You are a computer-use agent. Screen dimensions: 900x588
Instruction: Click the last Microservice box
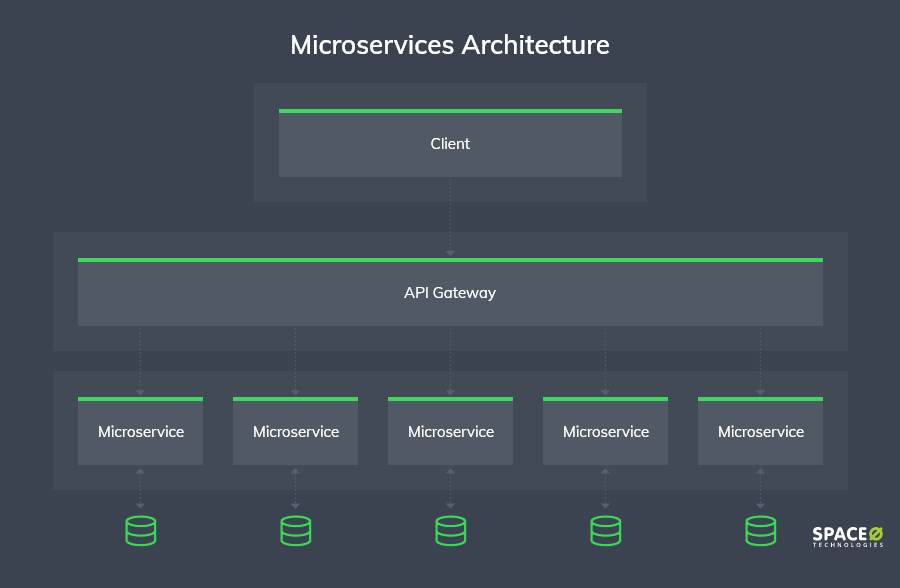761,431
